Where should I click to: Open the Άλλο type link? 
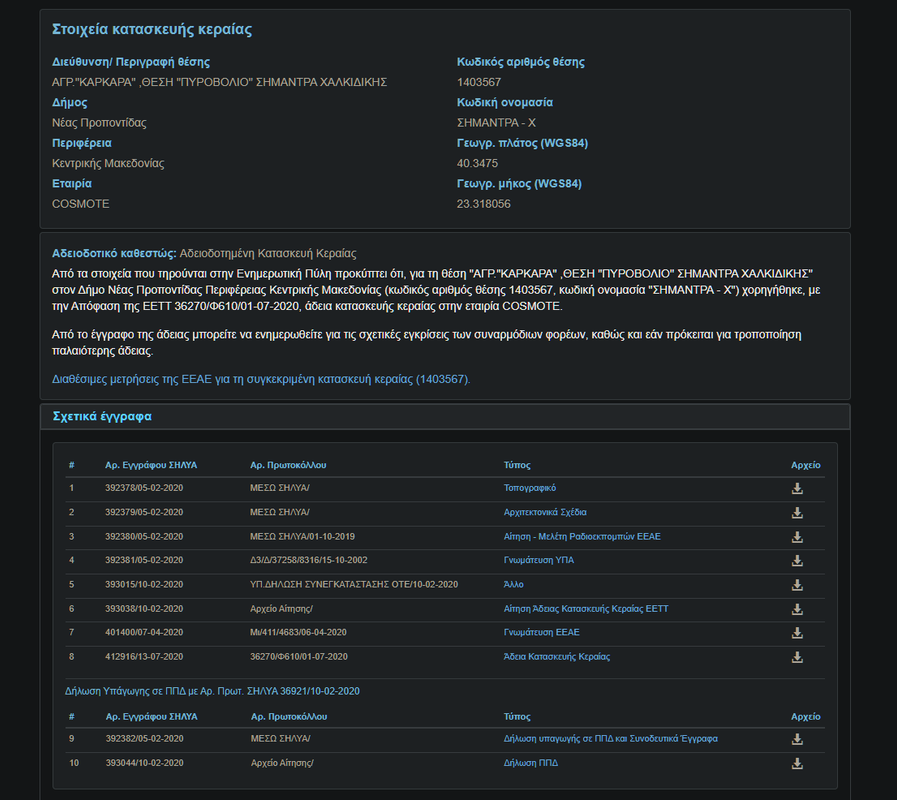click(x=513, y=584)
